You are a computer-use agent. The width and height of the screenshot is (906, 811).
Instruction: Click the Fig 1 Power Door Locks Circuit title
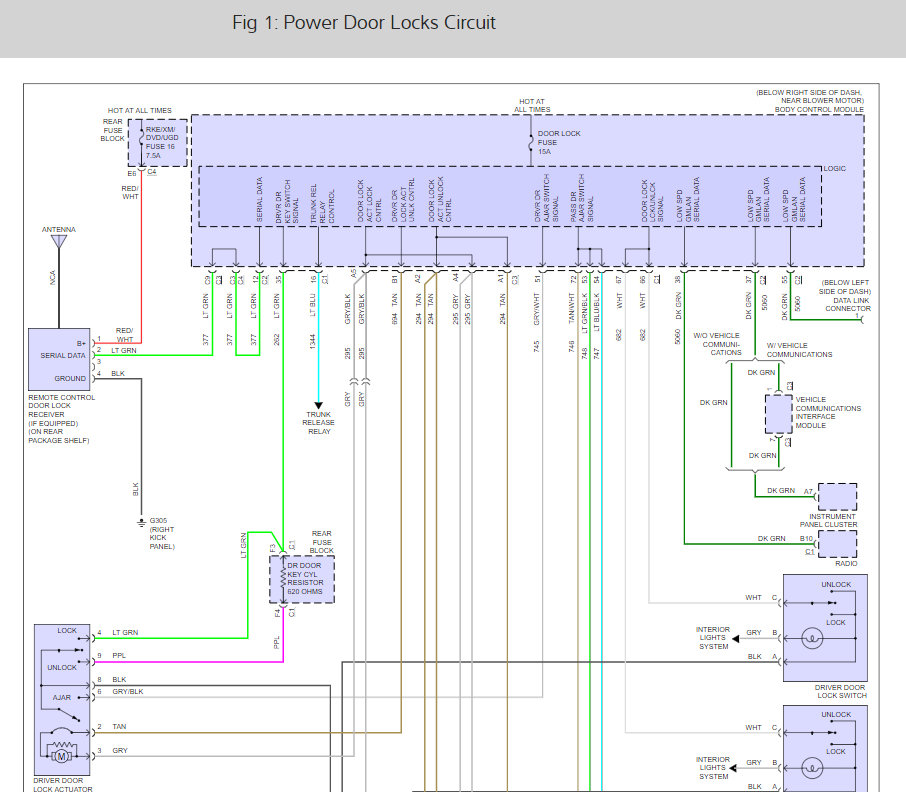363,22
